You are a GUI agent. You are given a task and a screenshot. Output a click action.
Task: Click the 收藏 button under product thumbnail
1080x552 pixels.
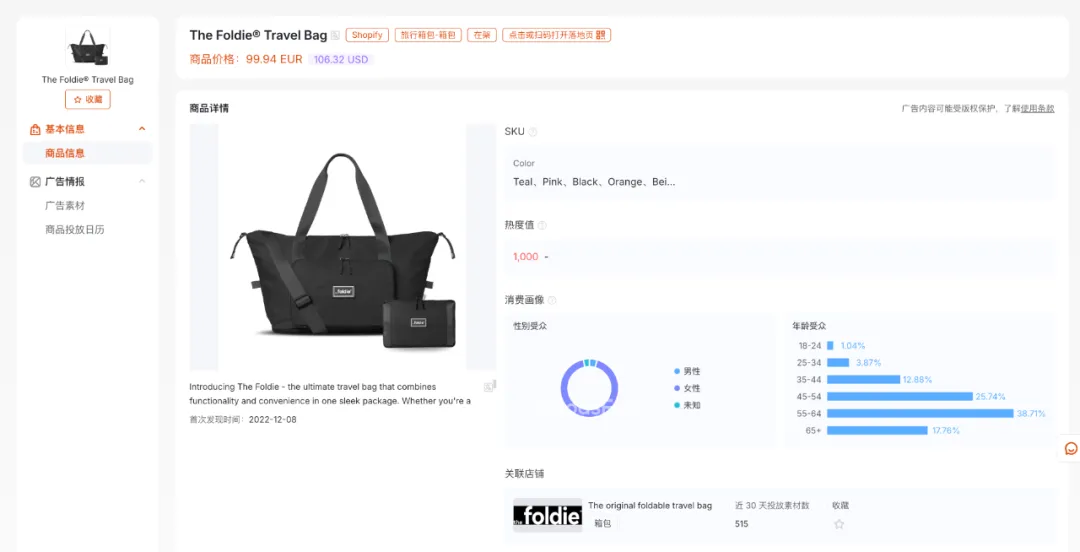pos(87,99)
